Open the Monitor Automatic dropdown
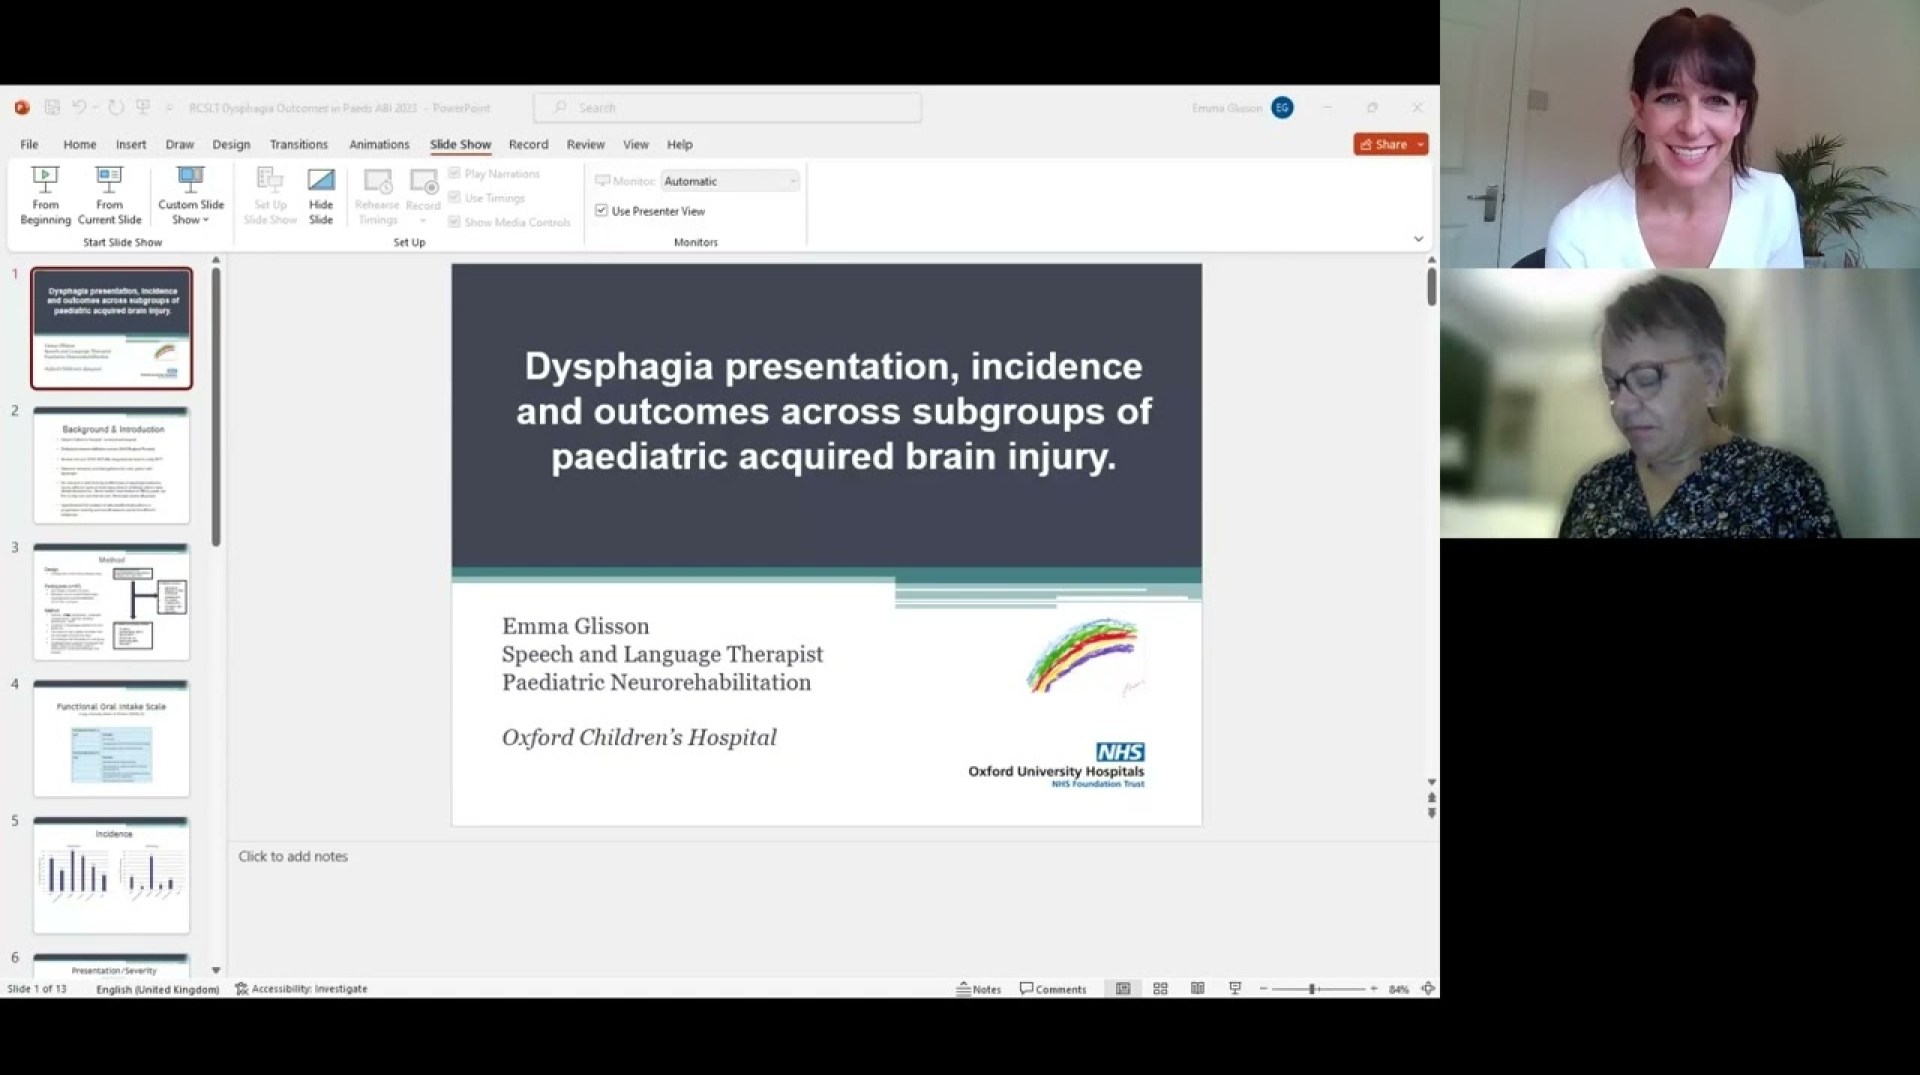 click(x=730, y=181)
